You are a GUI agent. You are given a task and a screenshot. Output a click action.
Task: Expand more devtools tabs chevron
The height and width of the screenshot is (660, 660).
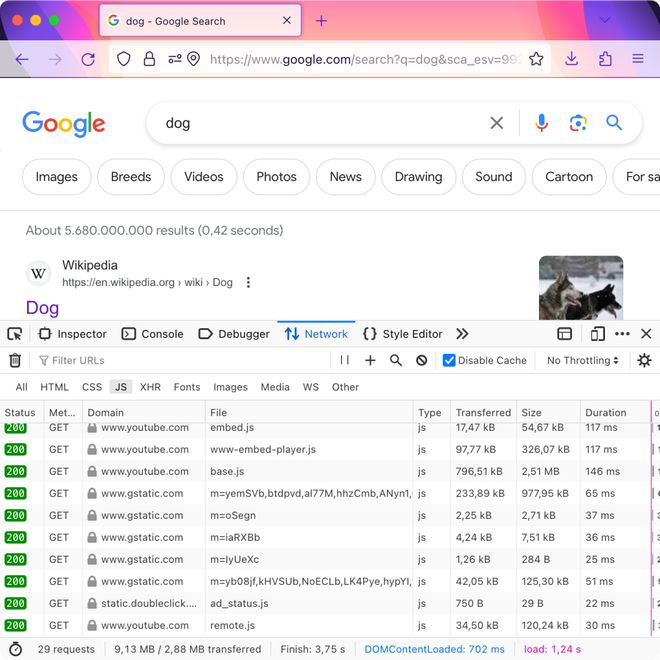tap(462, 334)
